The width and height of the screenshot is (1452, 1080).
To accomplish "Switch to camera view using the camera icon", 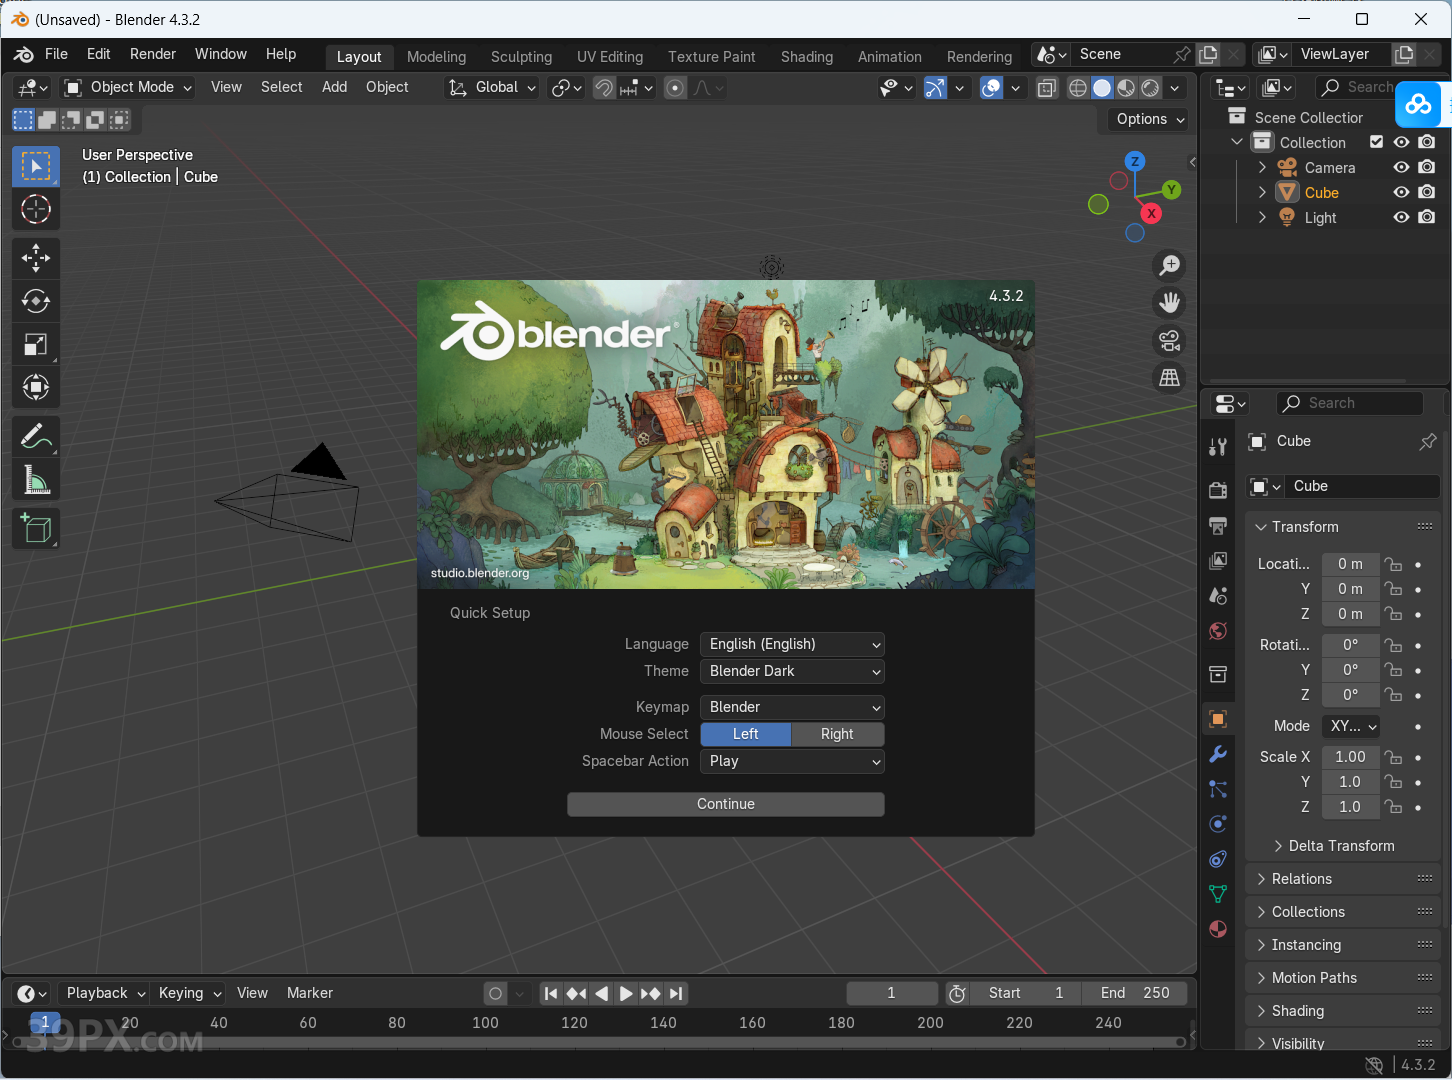I will (1169, 341).
